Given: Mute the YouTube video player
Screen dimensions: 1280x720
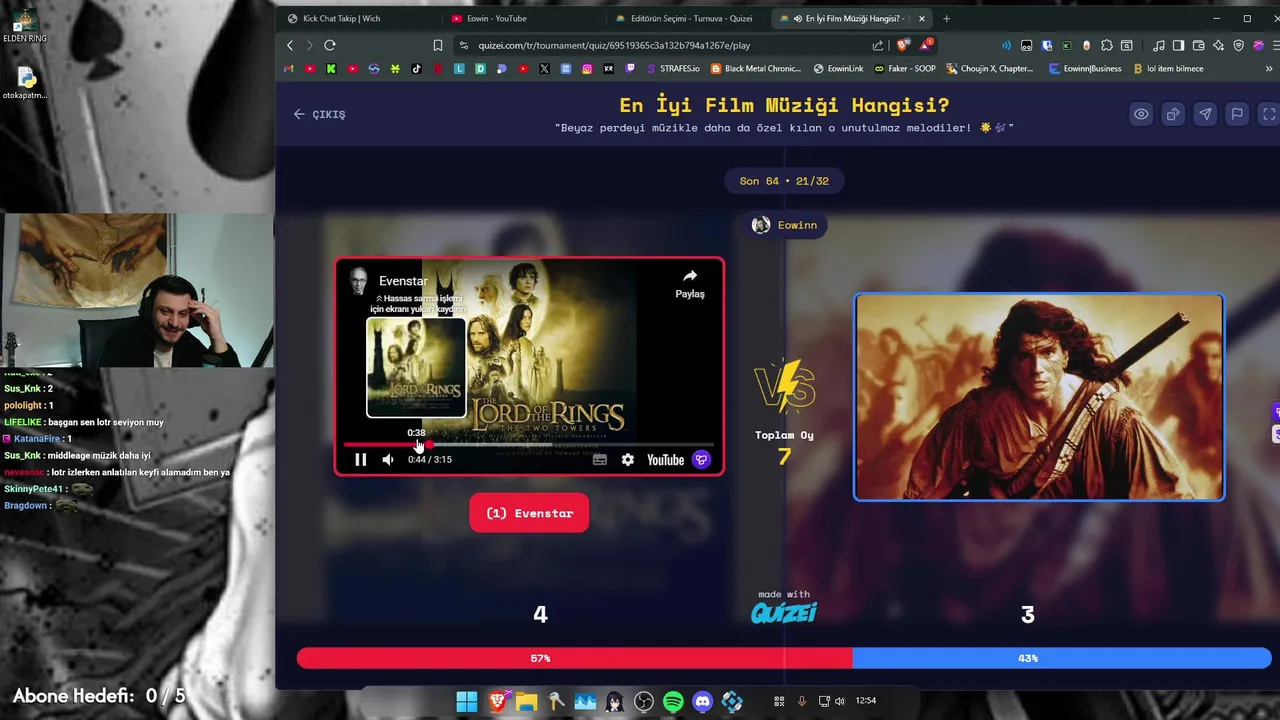Looking at the screenshot, I should pos(388,460).
